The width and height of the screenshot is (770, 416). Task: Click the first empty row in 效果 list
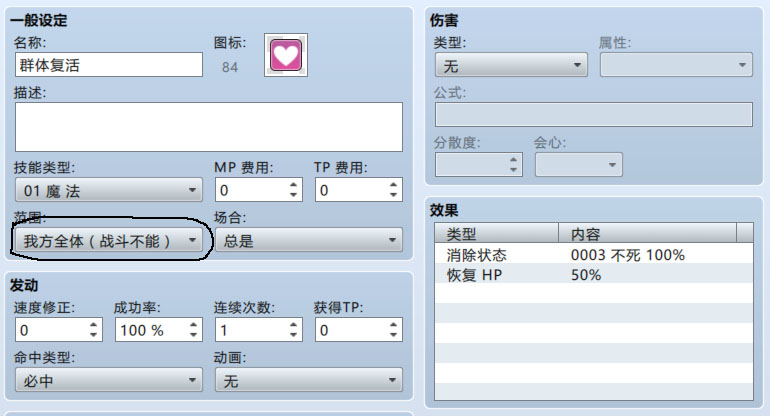tap(594, 294)
